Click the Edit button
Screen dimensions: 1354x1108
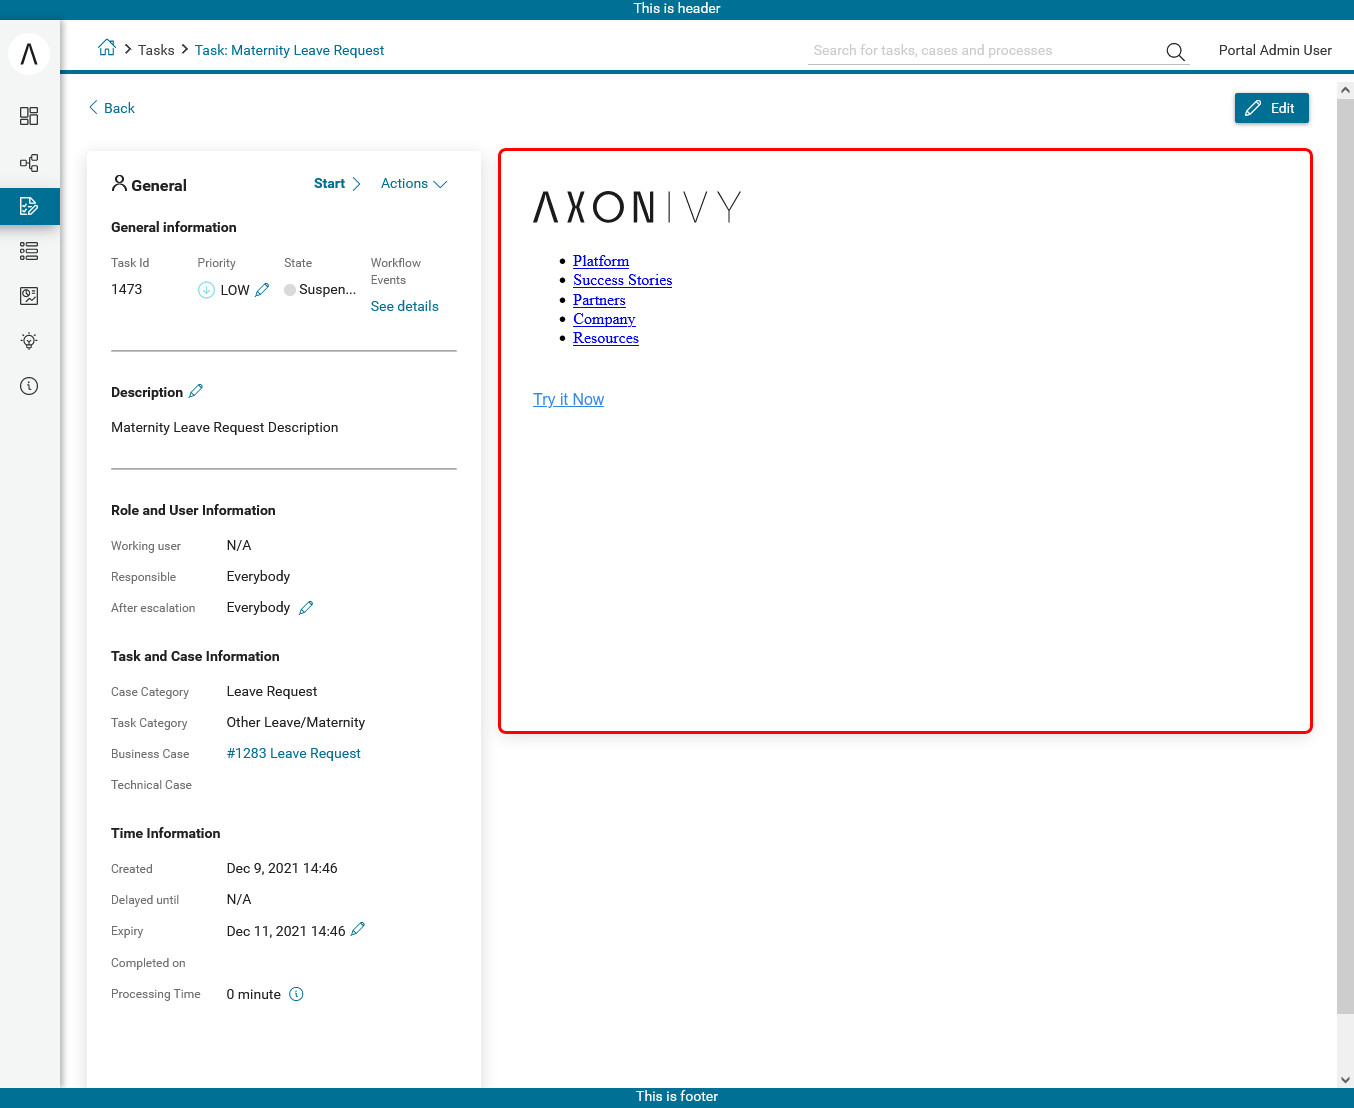point(1271,108)
